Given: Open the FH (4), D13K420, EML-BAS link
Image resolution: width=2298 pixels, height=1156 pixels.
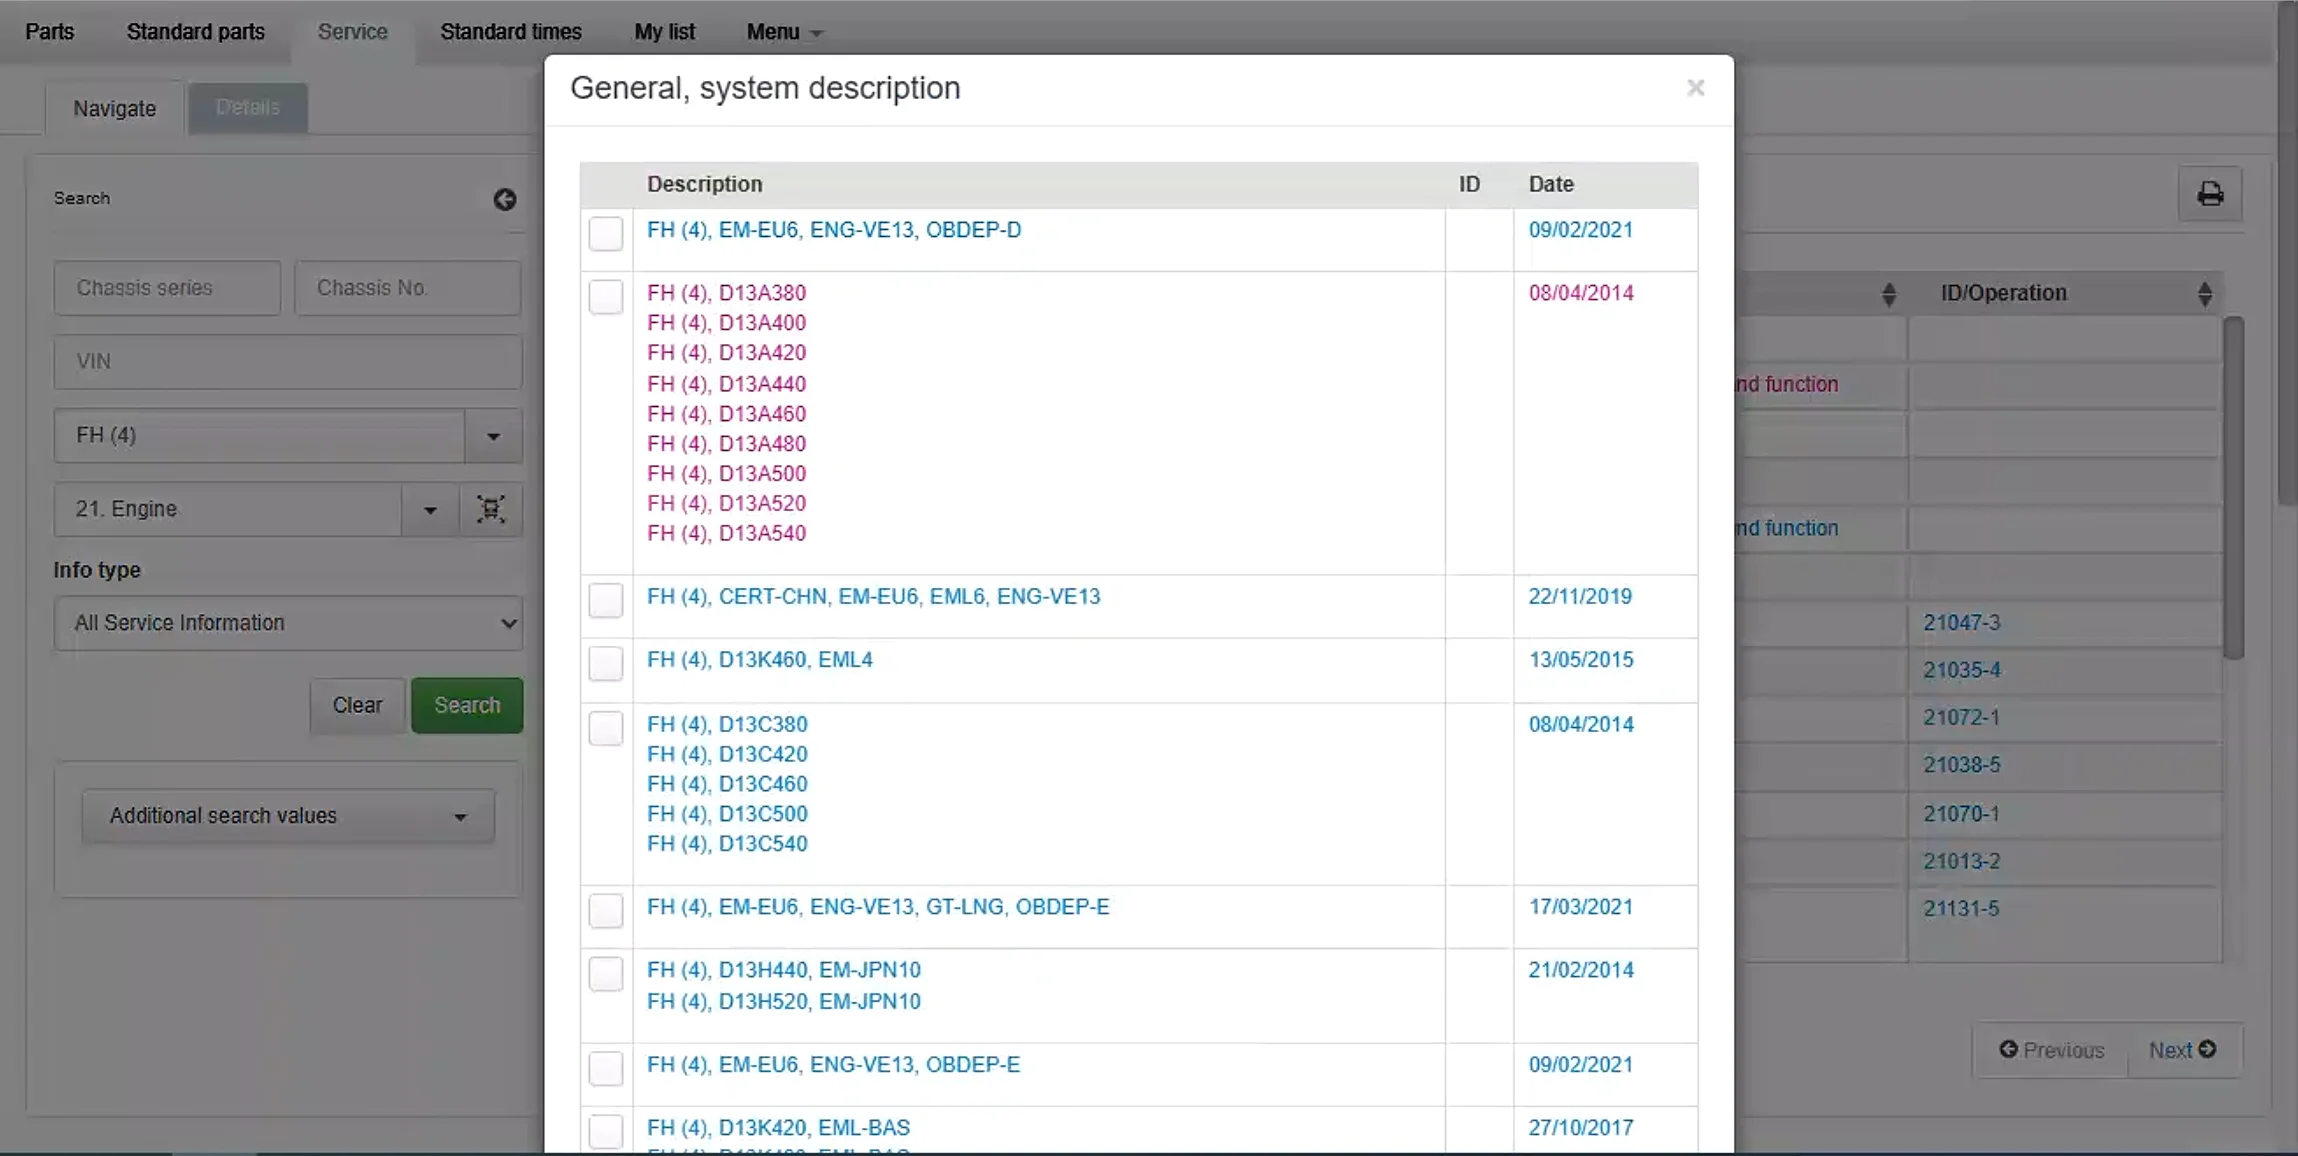Looking at the screenshot, I should pos(778,1128).
